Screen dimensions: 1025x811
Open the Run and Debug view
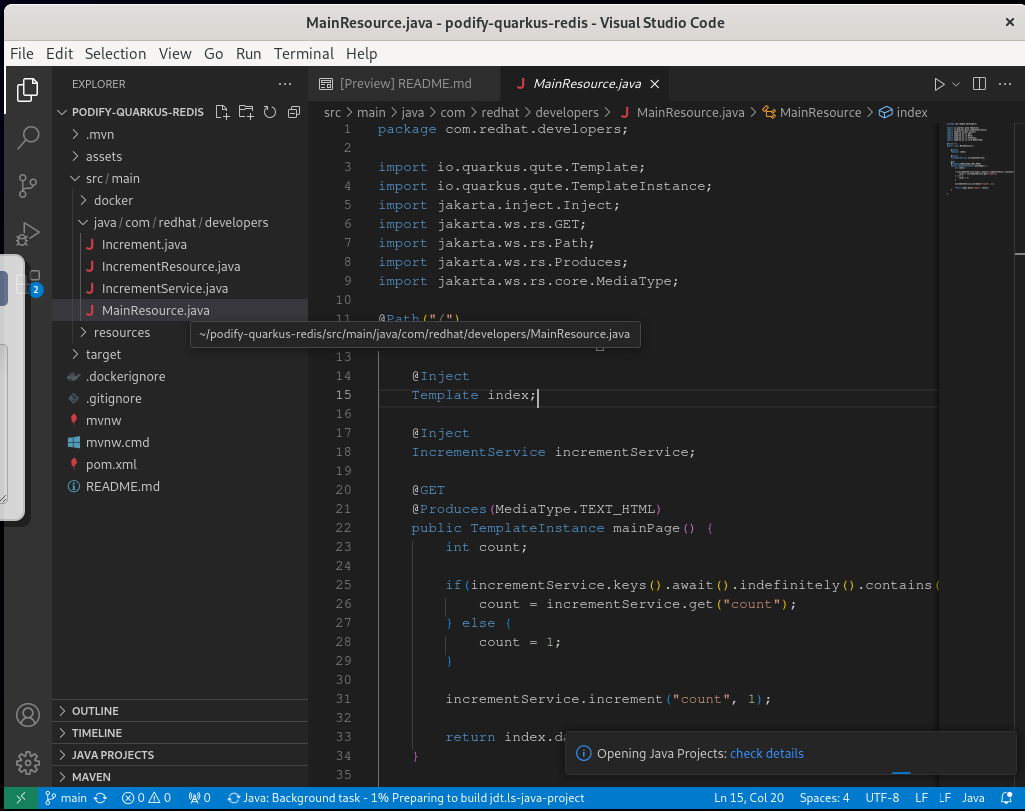27,234
